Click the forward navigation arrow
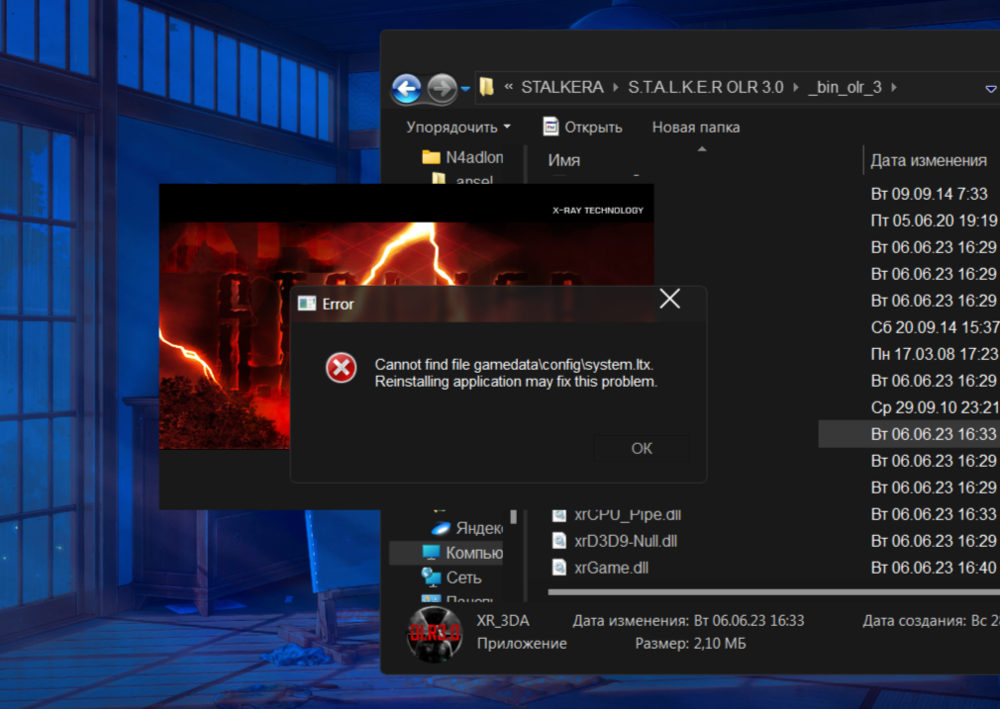1000x709 pixels. pos(441,89)
